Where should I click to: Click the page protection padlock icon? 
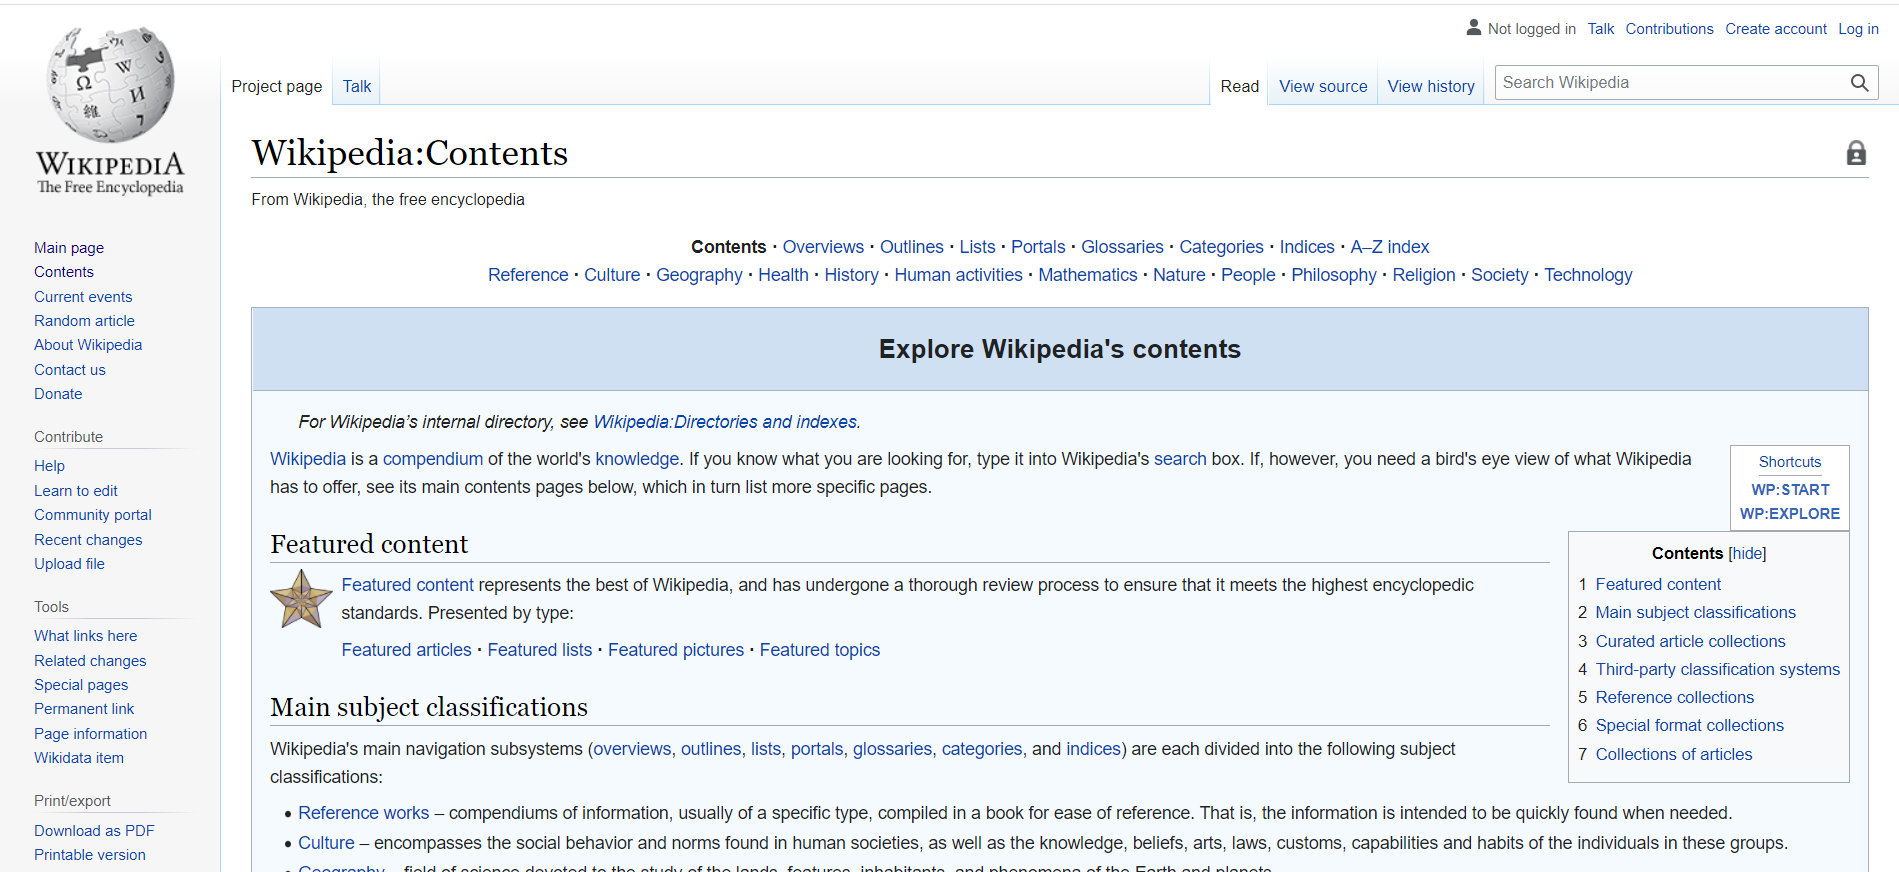click(x=1856, y=153)
